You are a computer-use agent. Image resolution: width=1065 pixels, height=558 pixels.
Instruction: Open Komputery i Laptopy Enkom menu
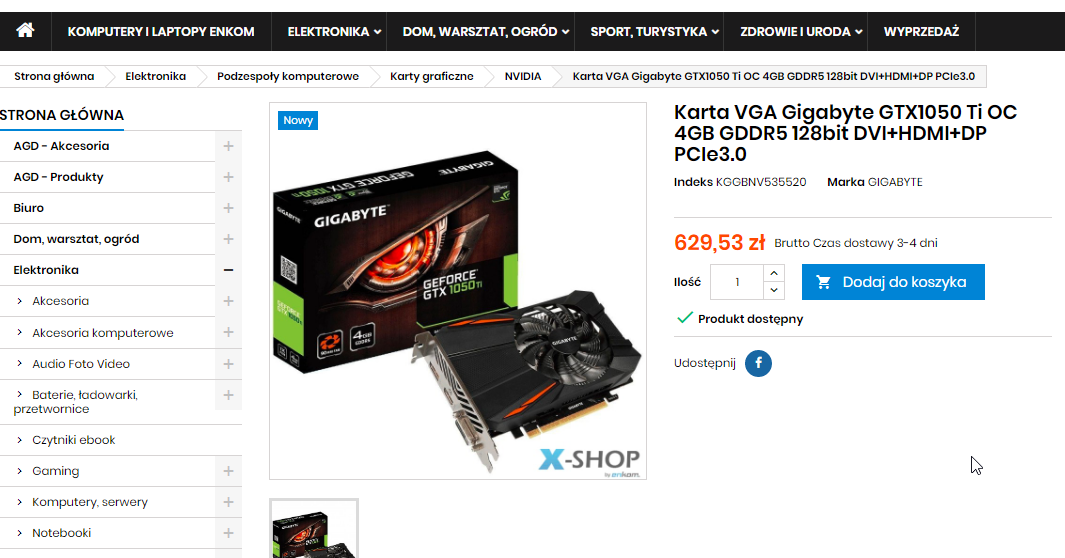pos(161,31)
